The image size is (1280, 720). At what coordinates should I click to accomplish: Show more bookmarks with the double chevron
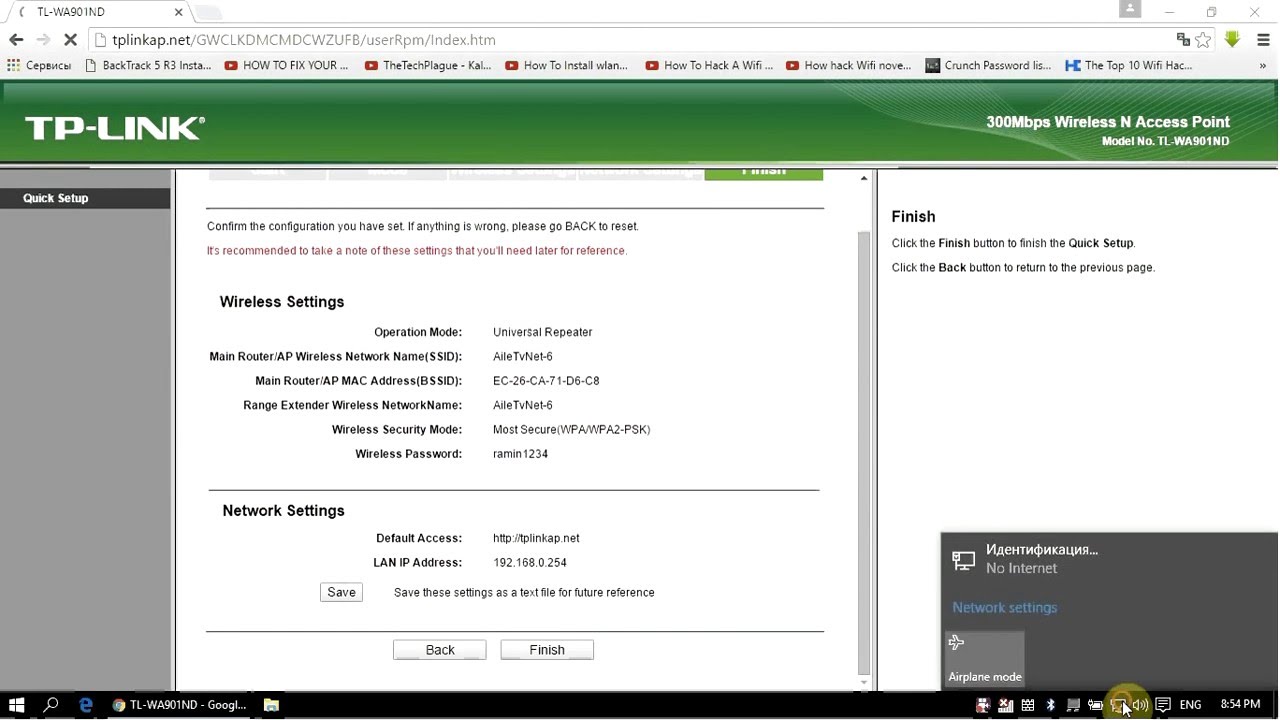click(x=1263, y=66)
